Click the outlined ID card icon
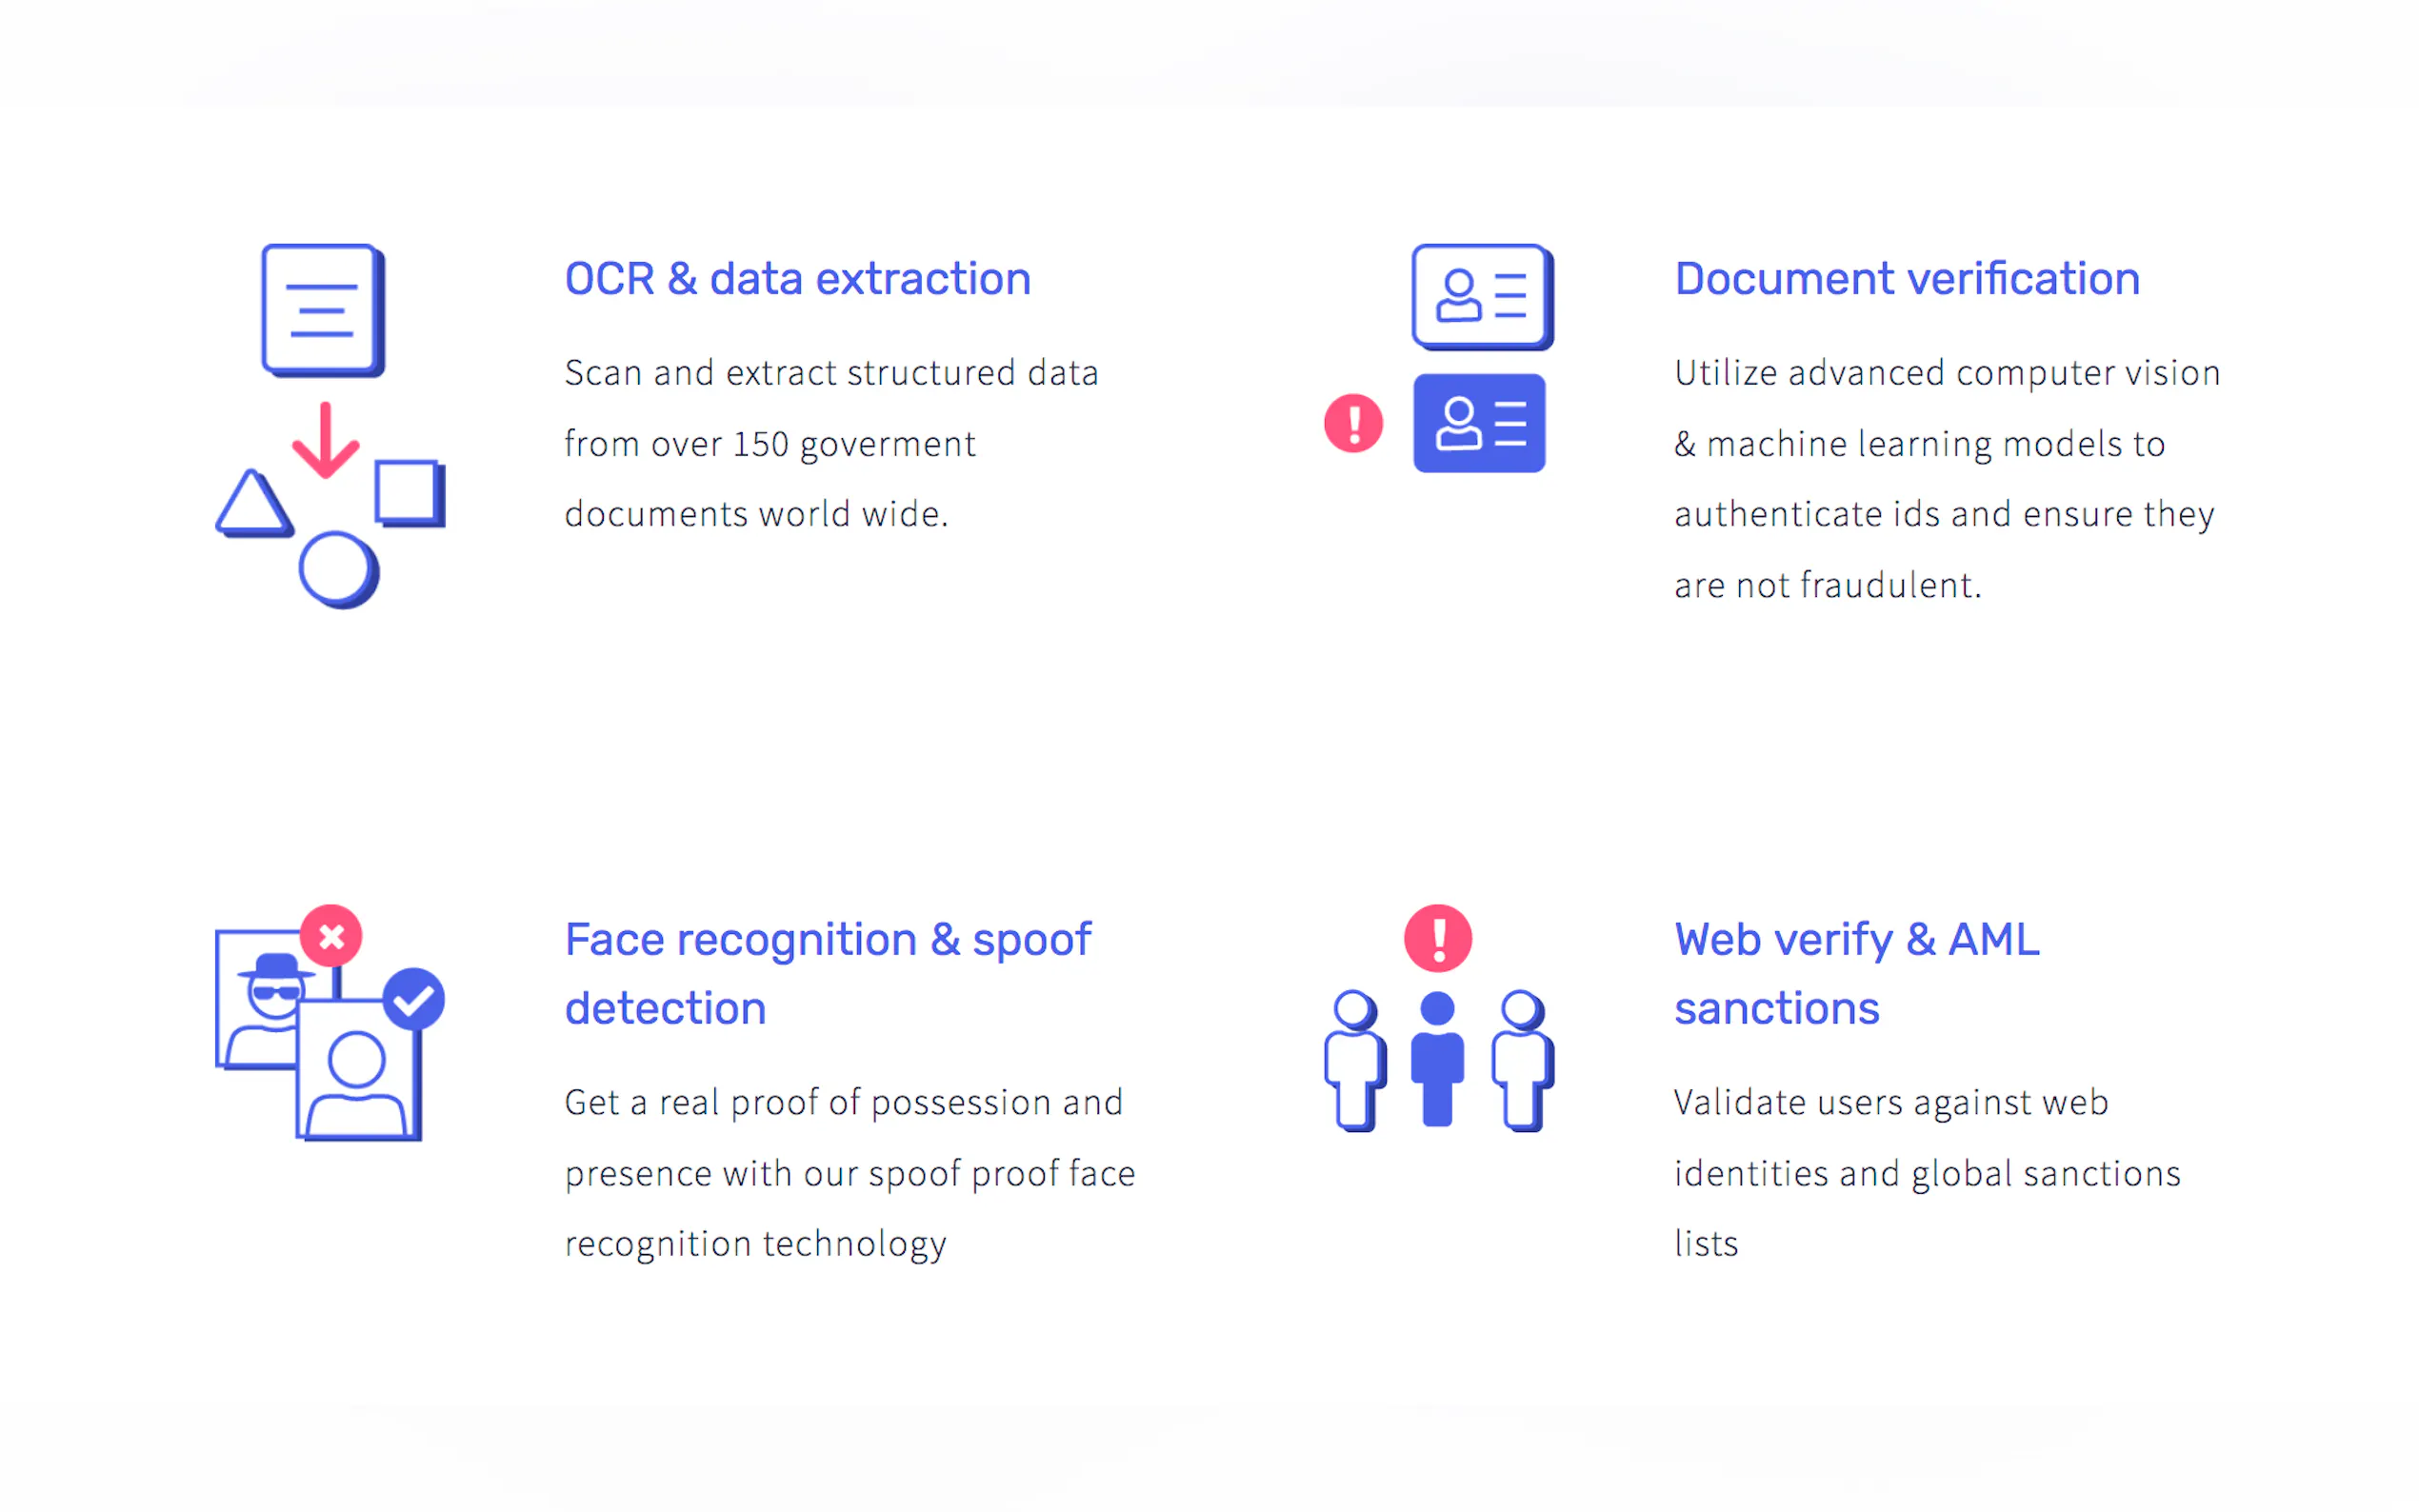This screenshot has width=2419, height=1512. pyautogui.click(x=1481, y=296)
